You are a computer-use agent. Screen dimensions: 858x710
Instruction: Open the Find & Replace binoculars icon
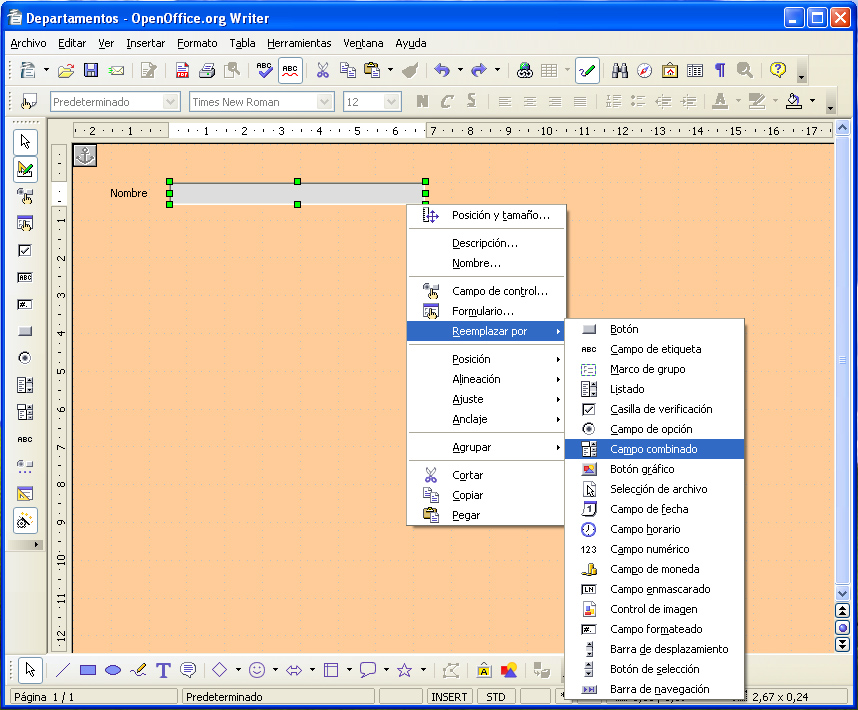point(619,70)
